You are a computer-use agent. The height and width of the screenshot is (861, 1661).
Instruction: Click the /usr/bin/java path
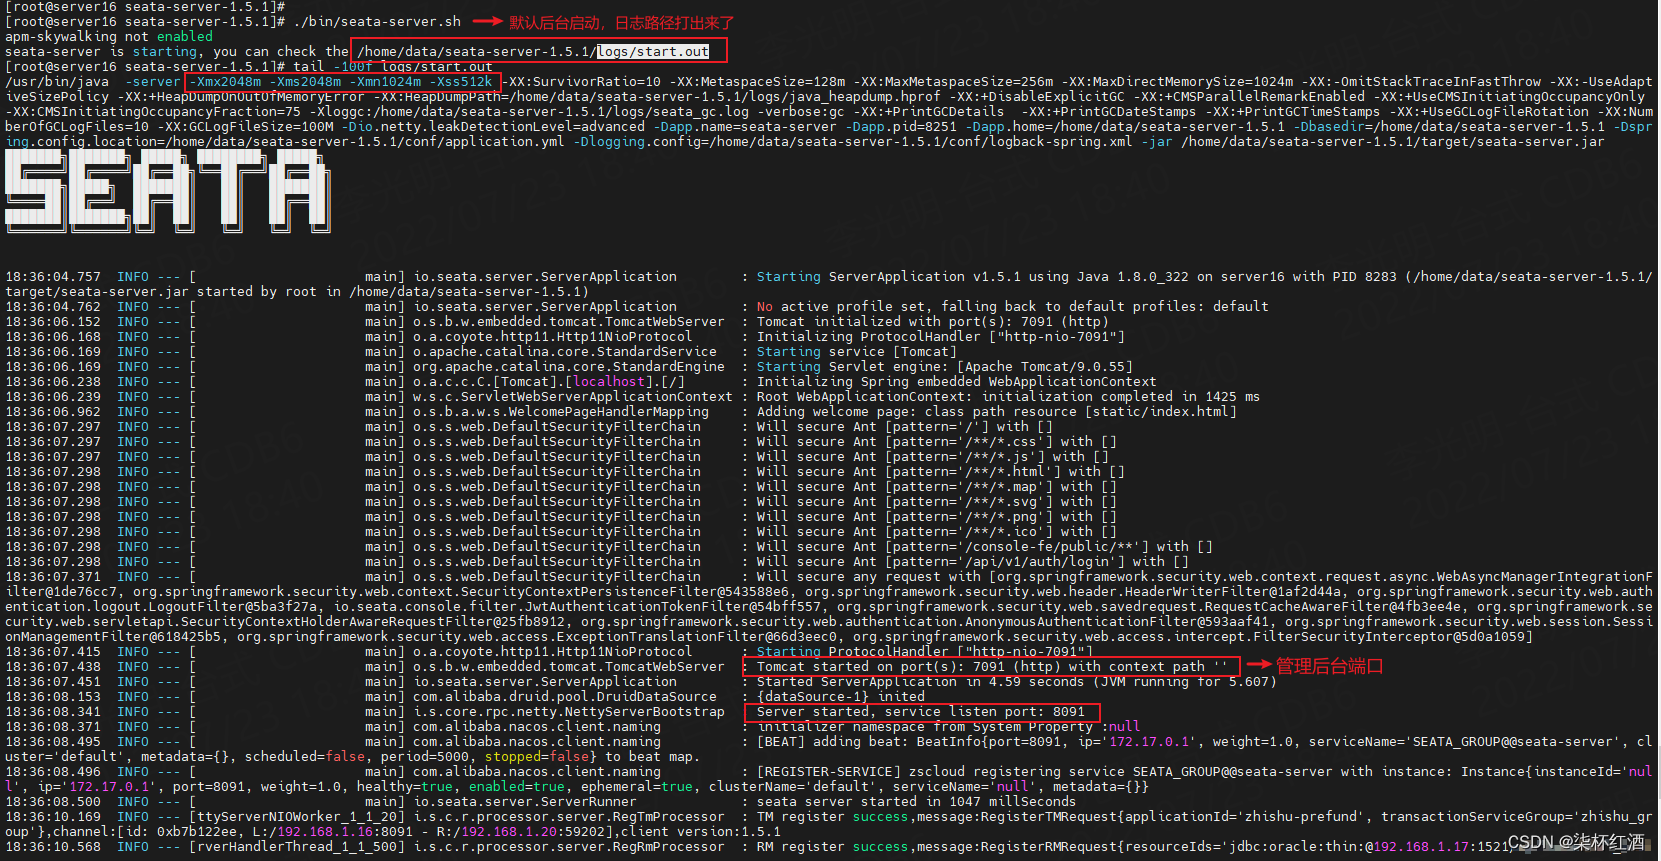(57, 81)
